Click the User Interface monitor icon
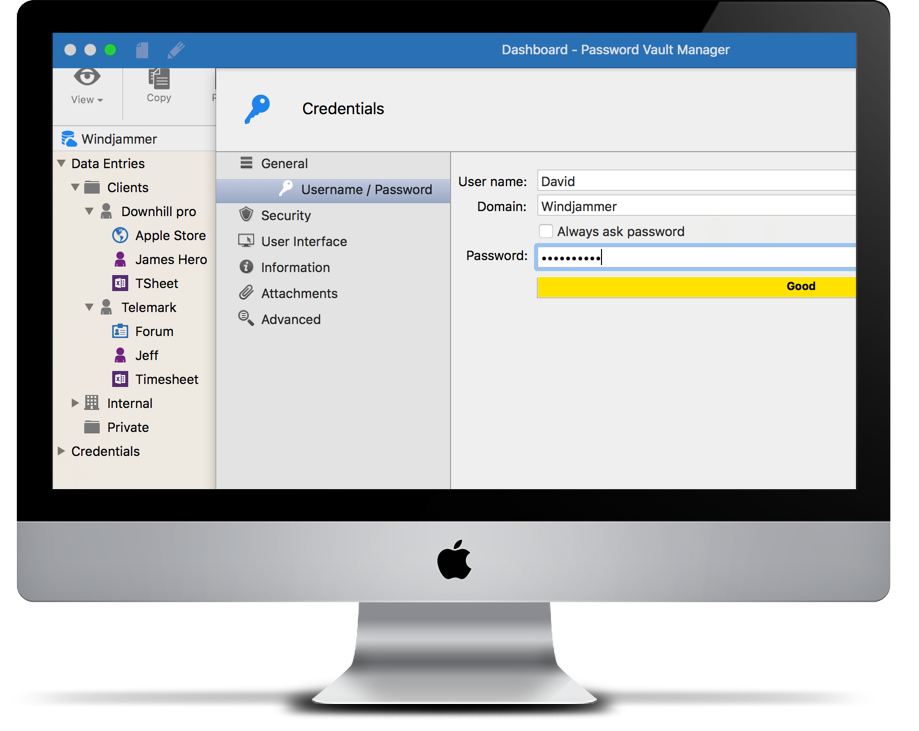 tap(246, 240)
